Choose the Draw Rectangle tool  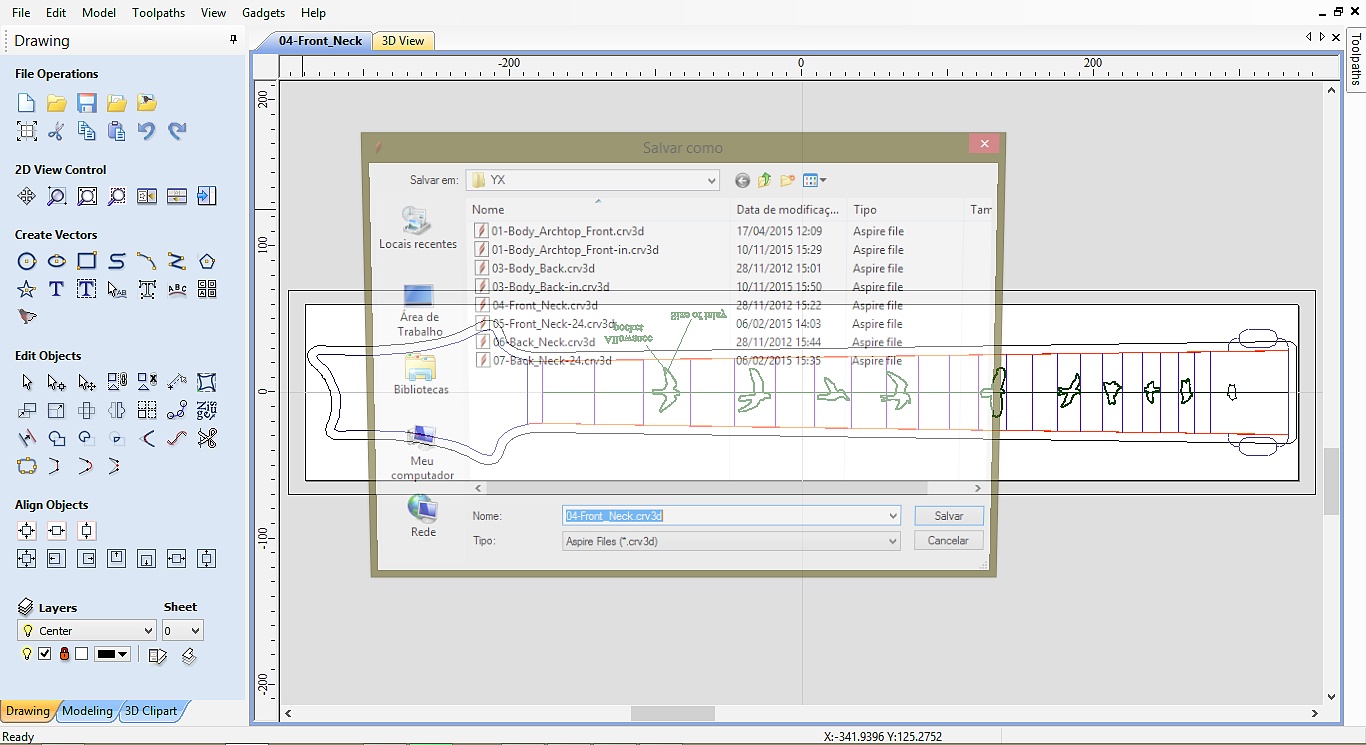click(87, 262)
